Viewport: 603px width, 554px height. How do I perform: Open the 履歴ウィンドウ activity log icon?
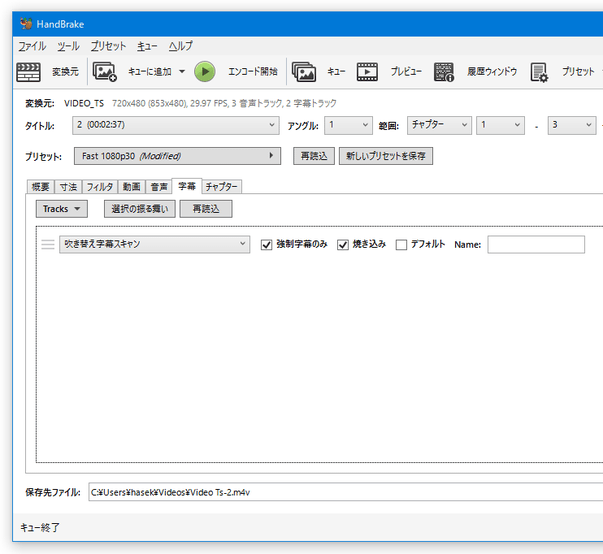tap(444, 72)
